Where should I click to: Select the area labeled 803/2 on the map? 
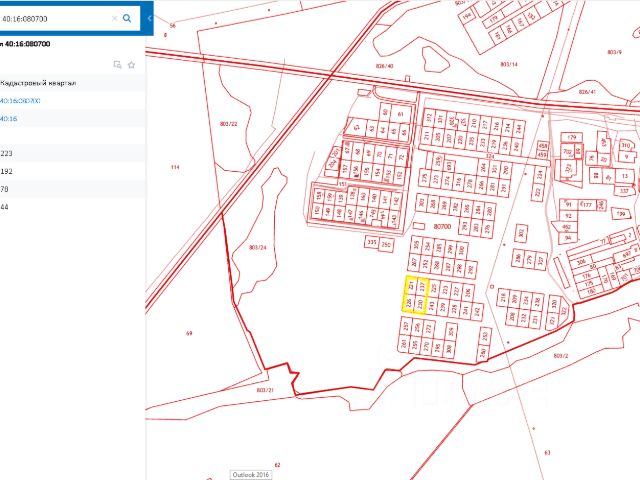point(560,355)
